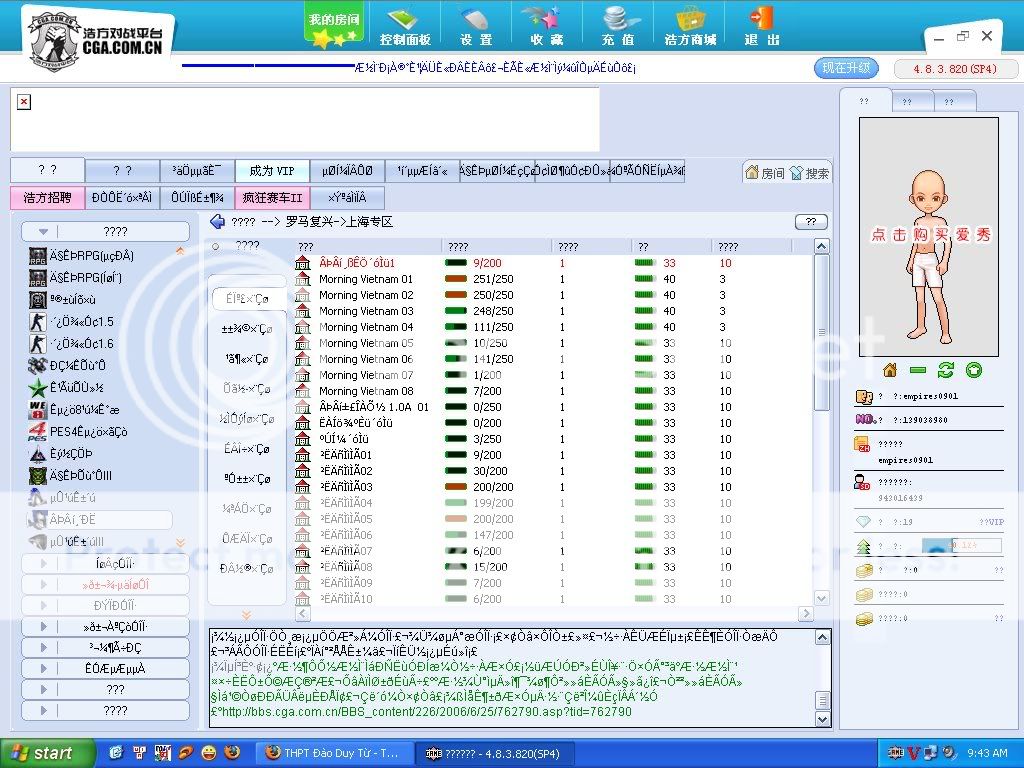Click the 退出 exit door icon

click(762, 26)
